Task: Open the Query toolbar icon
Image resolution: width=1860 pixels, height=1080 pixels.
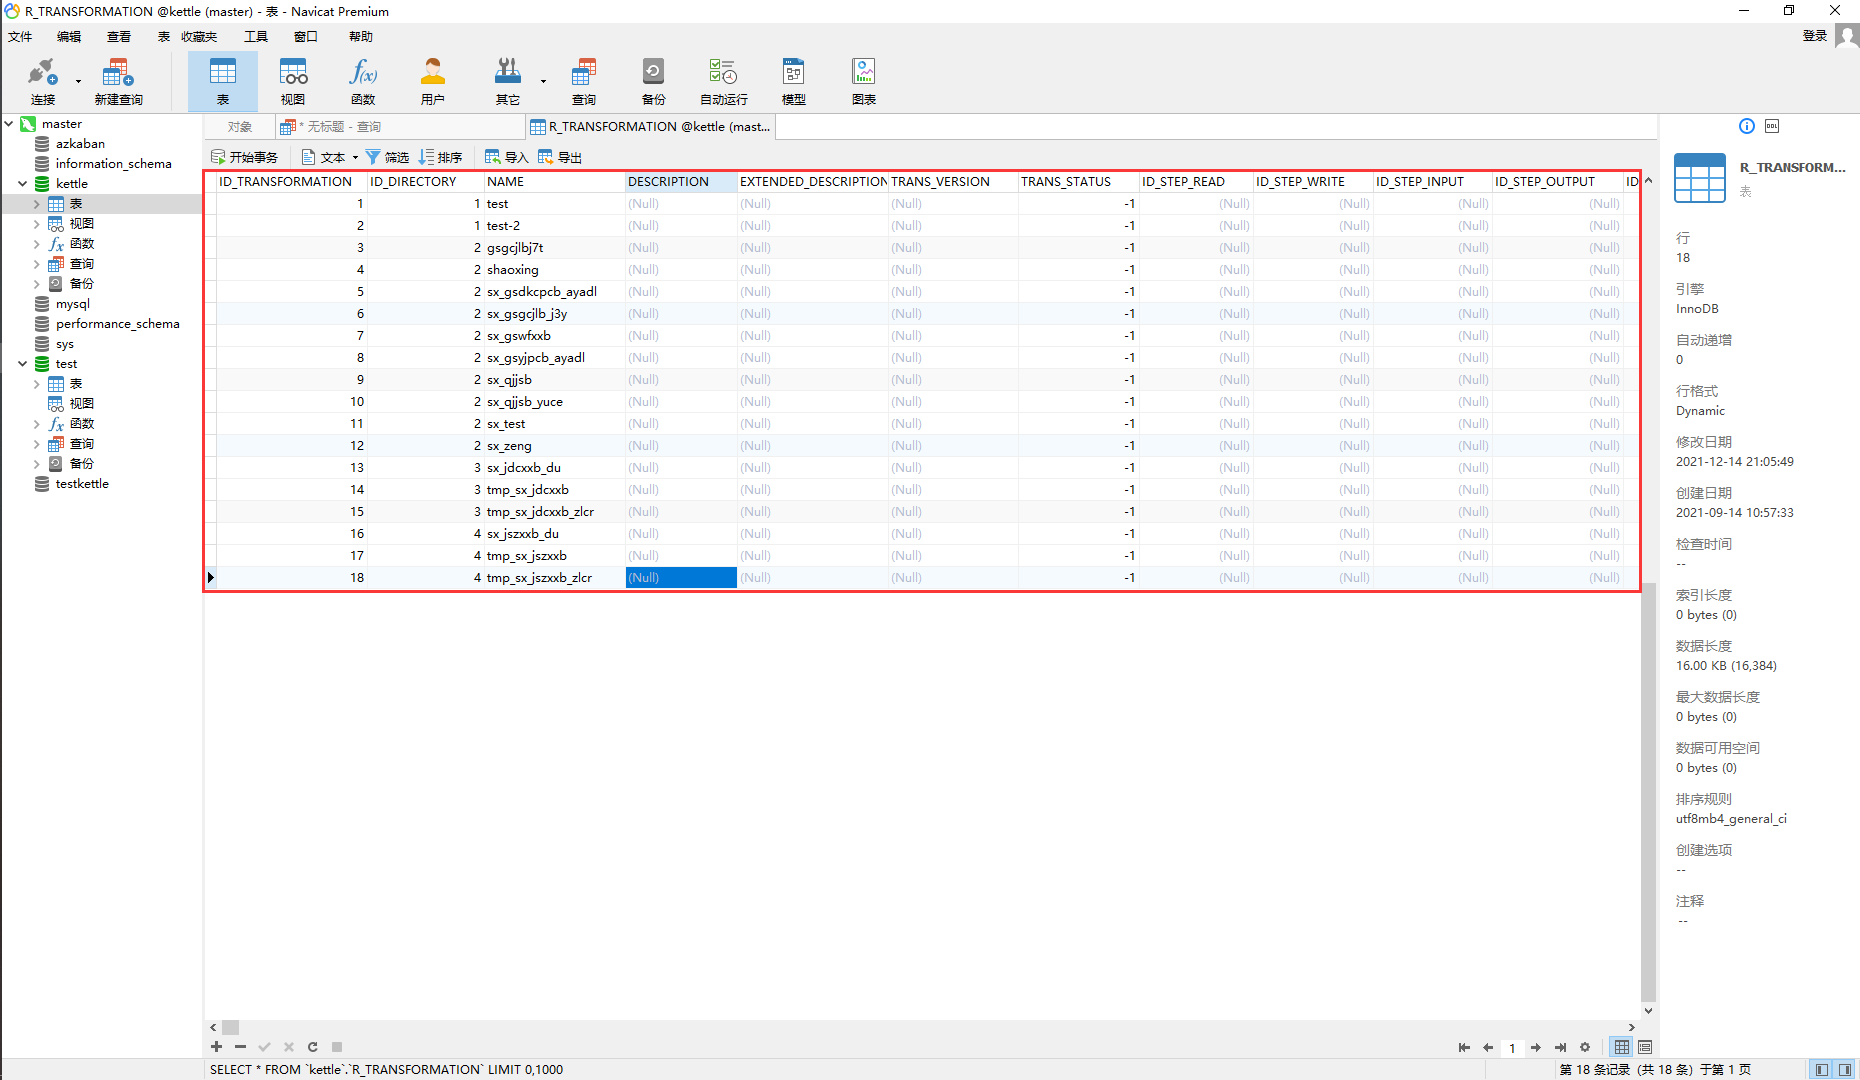Action: point(584,81)
